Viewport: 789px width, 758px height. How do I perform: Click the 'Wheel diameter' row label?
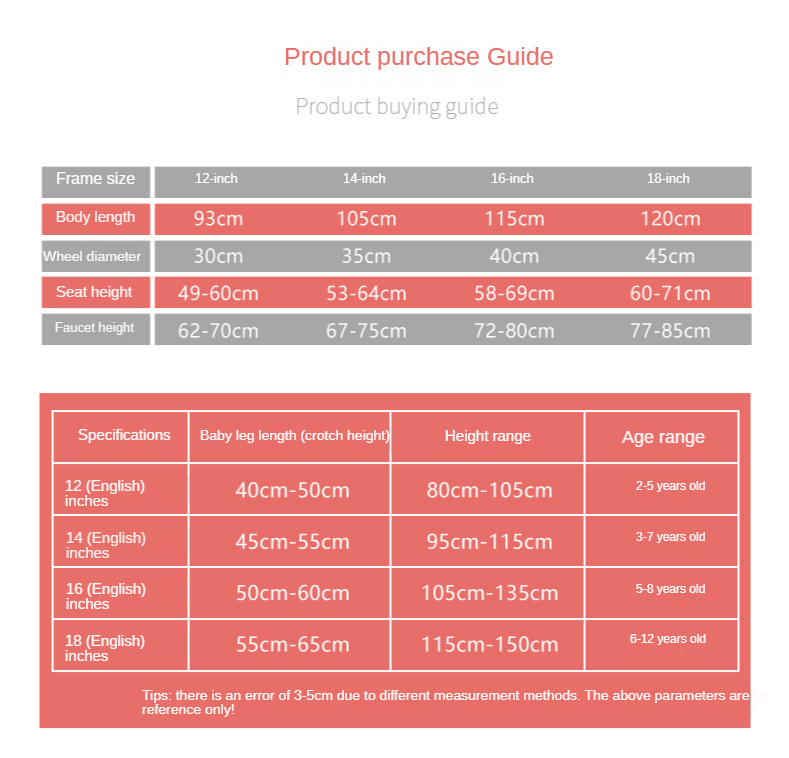pyautogui.click(x=93, y=256)
